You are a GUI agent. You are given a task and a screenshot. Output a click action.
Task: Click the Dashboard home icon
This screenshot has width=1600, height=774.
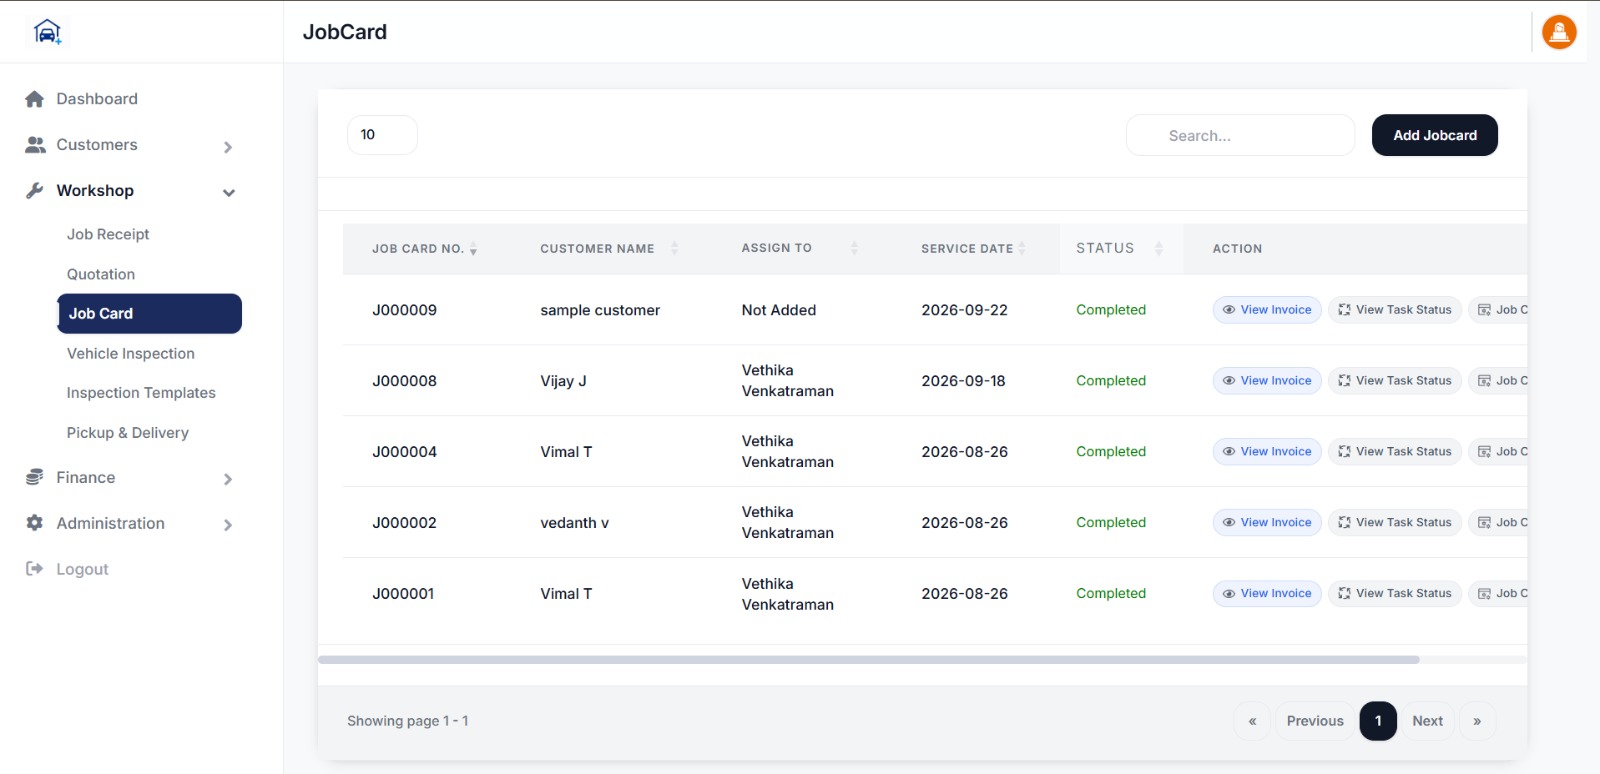pyautogui.click(x=35, y=99)
